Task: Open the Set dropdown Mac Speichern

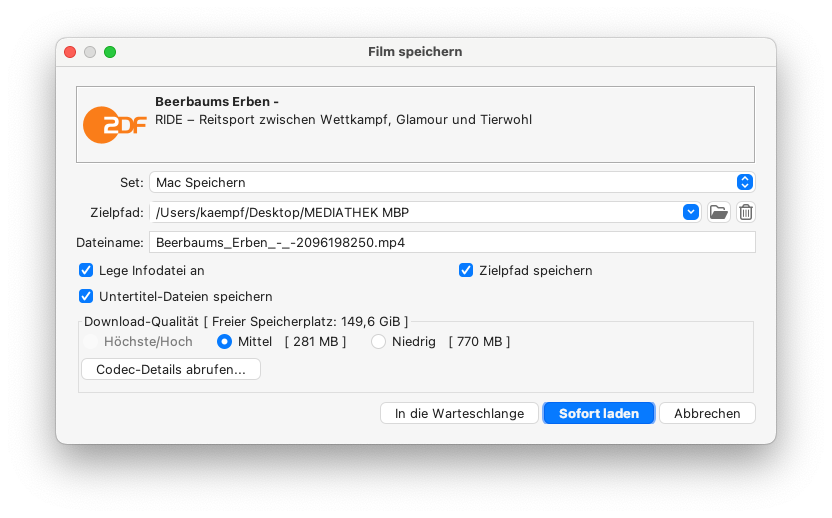Action: 453,183
